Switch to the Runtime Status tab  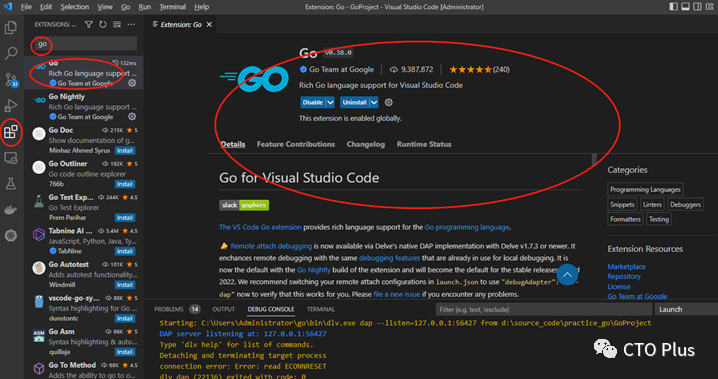pos(424,144)
